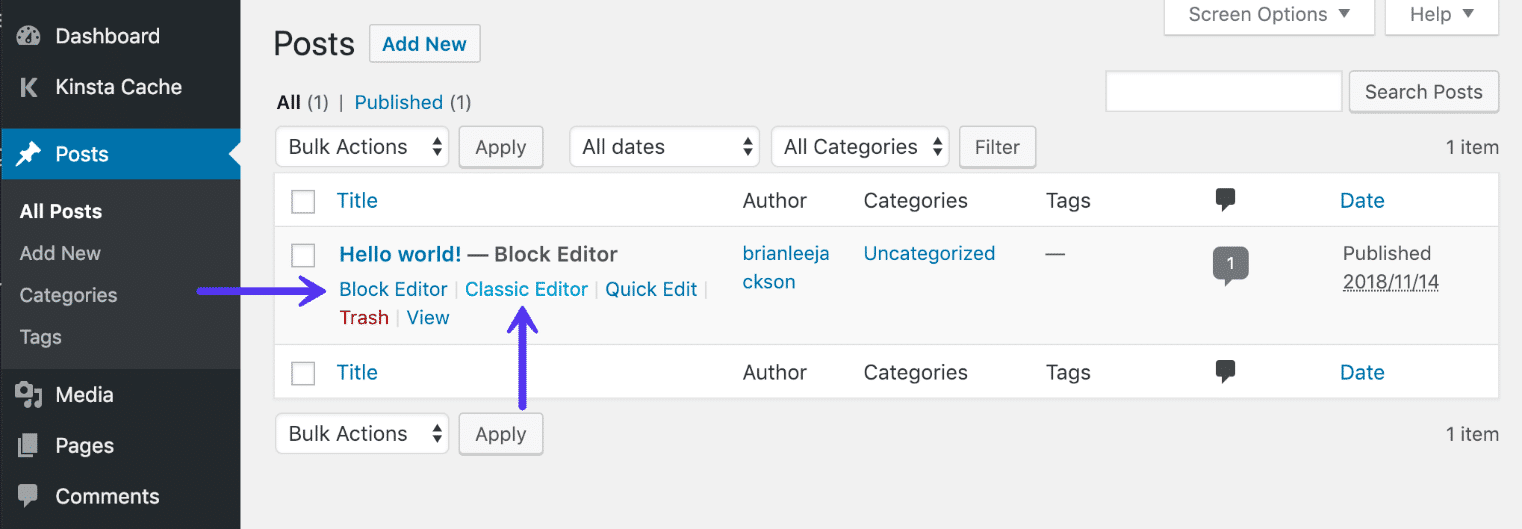This screenshot has width=1522, height=529.
Task: Tick the select-all checkbox in table header
Action: coord(303,202)
